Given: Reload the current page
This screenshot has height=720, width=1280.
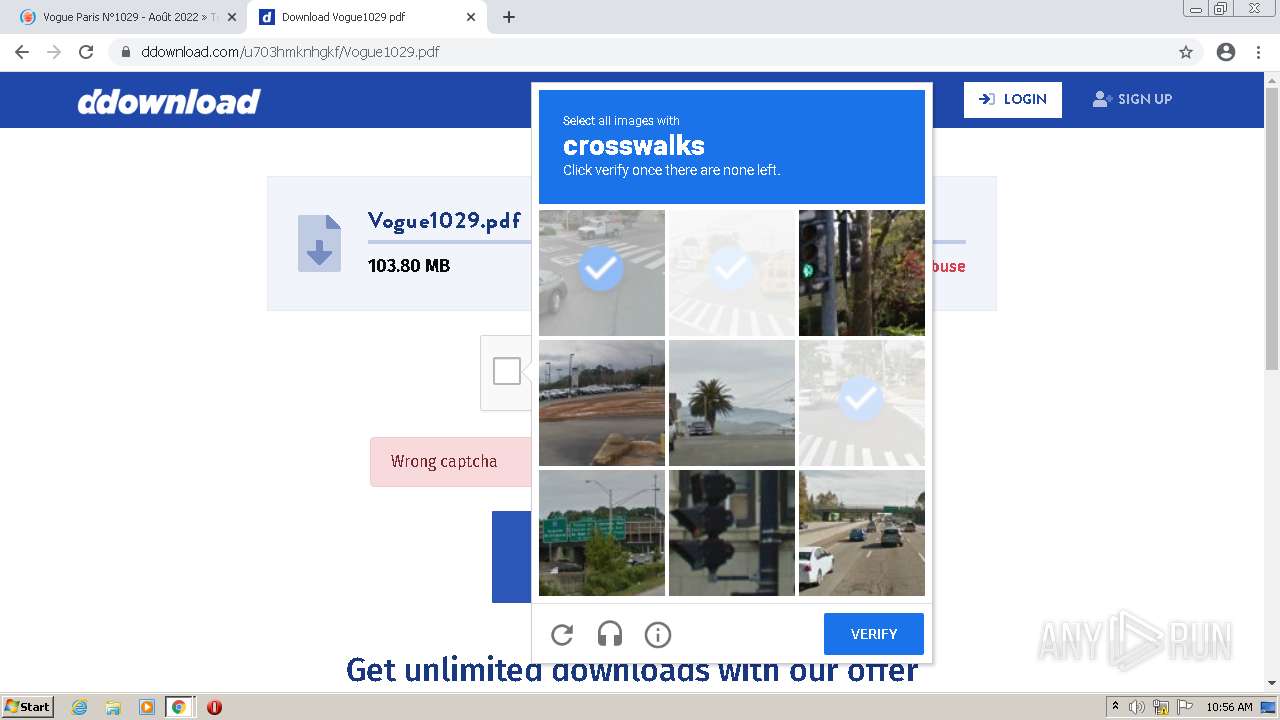Looking at the screenshot, I should 86,52.
